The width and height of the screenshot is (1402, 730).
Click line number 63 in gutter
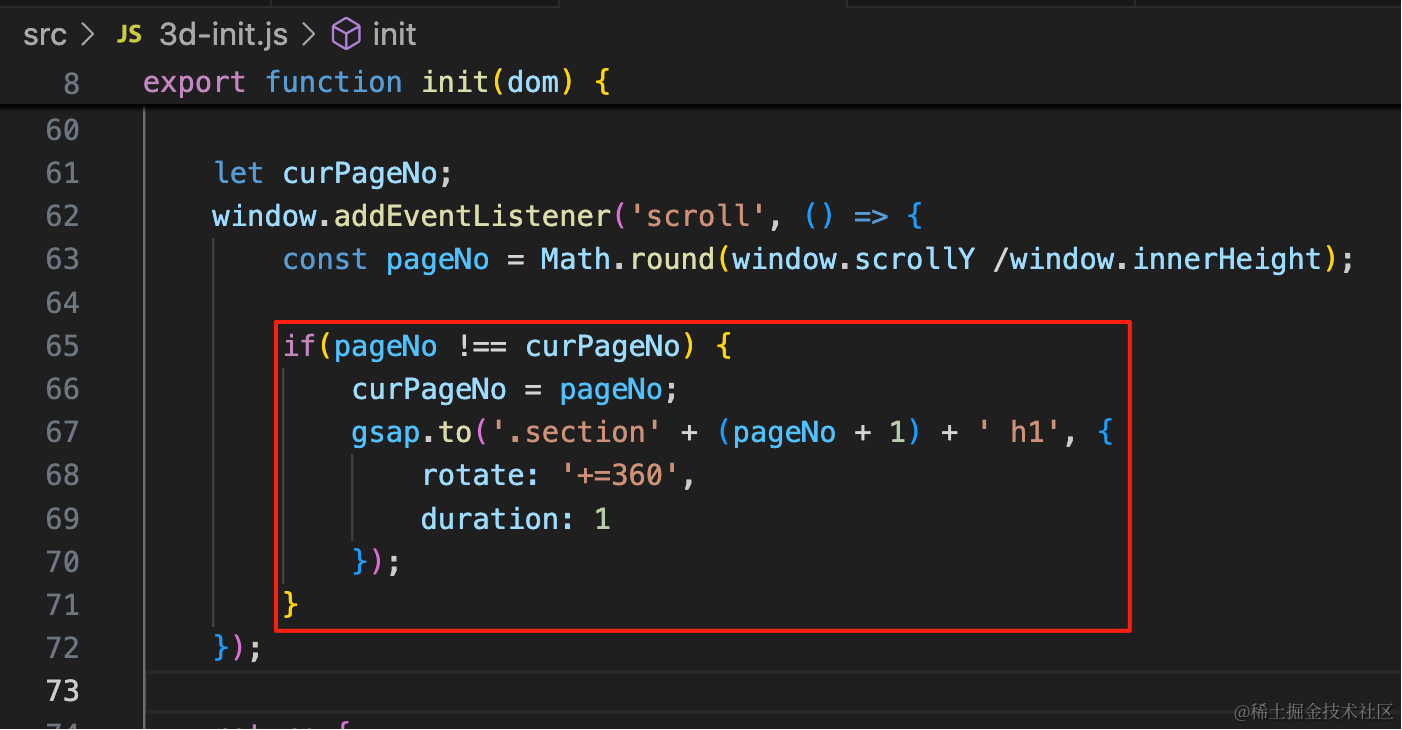[63, 260]
